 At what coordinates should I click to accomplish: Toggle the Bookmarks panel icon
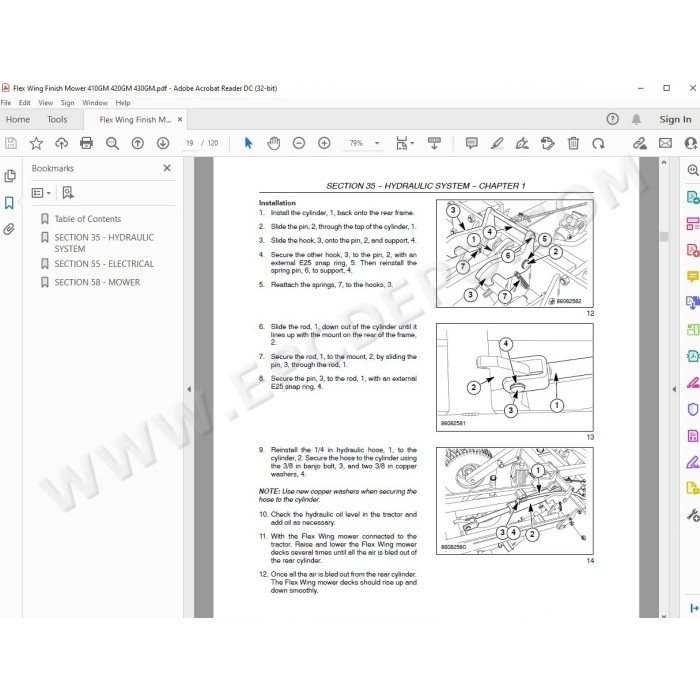(x=9, y=203)
